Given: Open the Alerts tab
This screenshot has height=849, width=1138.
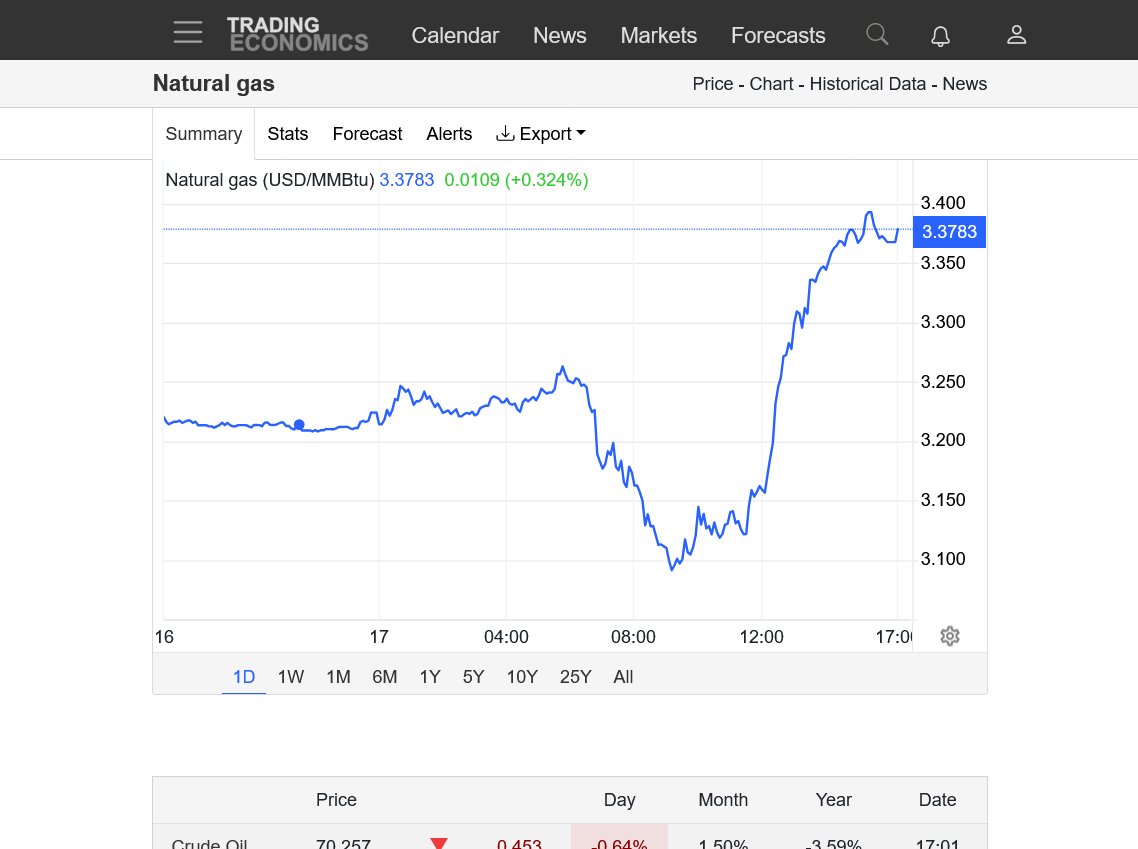Looking at the screenshot, I should click(449, 134).
